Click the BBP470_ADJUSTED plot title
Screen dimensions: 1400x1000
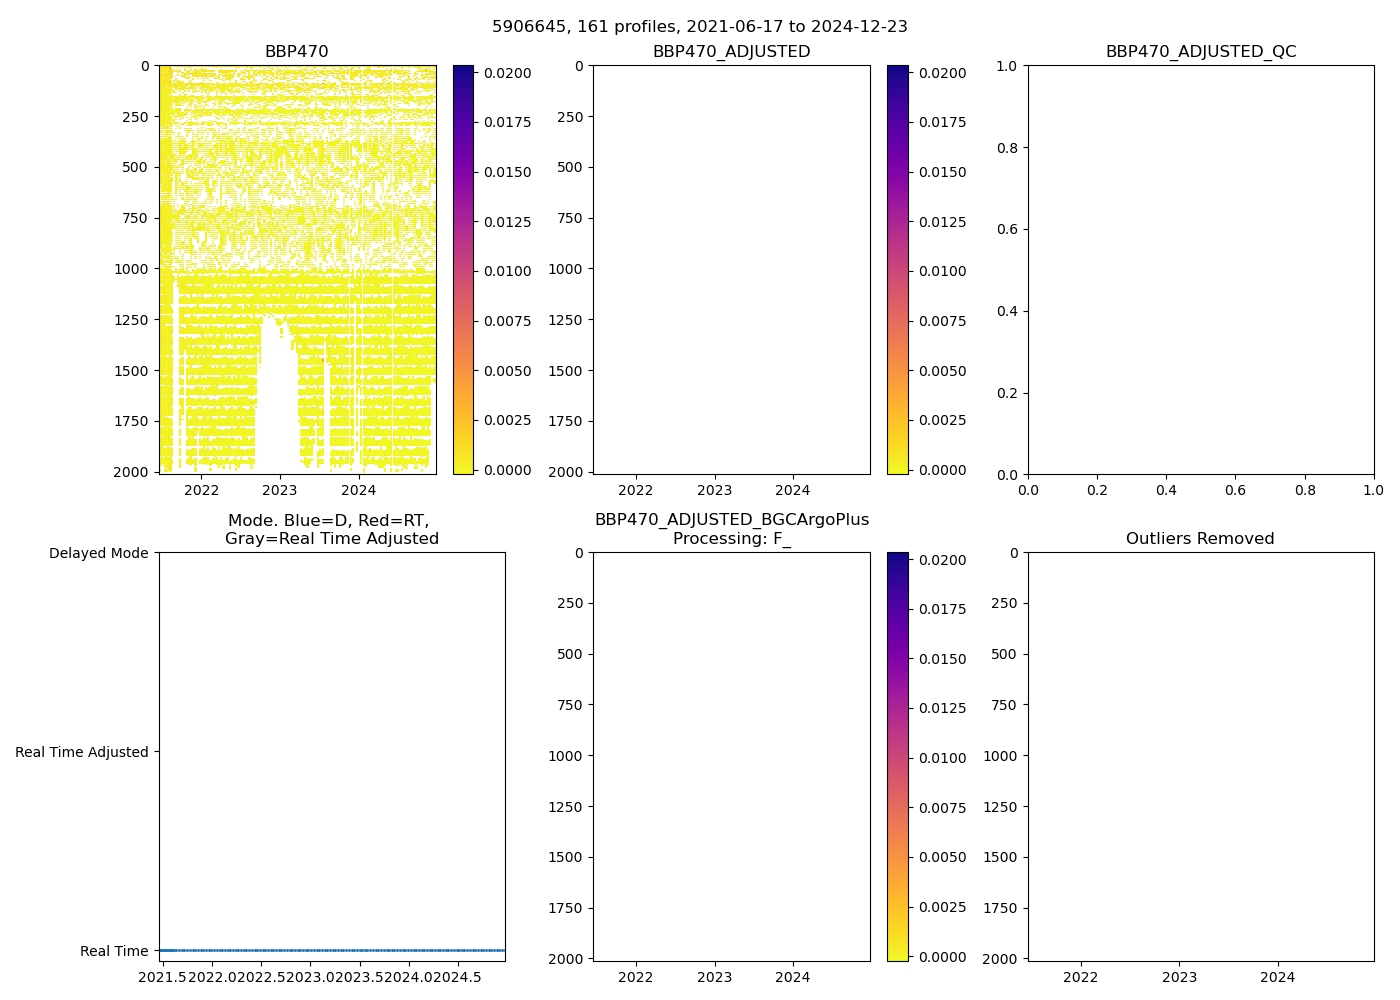pyautogui.click(x=731, y=52)
